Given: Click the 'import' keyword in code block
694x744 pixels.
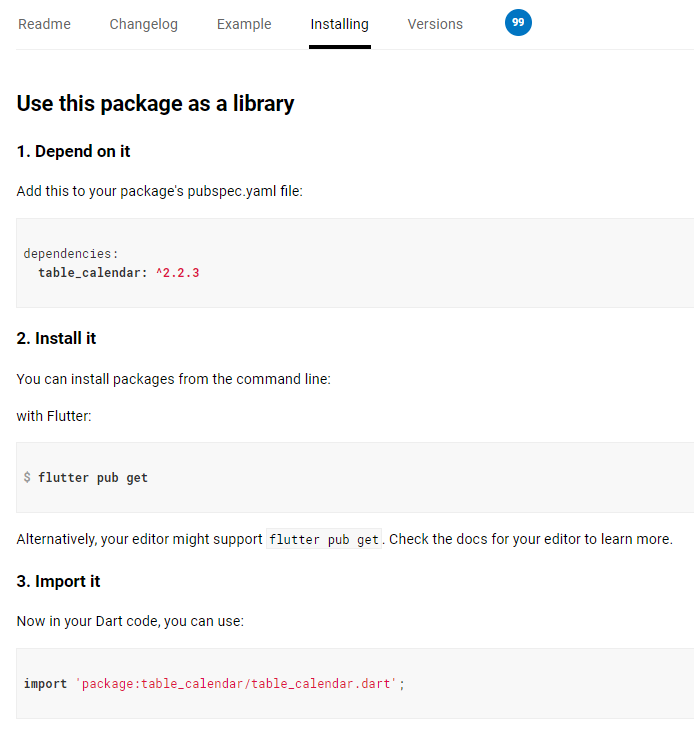Looking at the screenshot, I should coord(46,684).
